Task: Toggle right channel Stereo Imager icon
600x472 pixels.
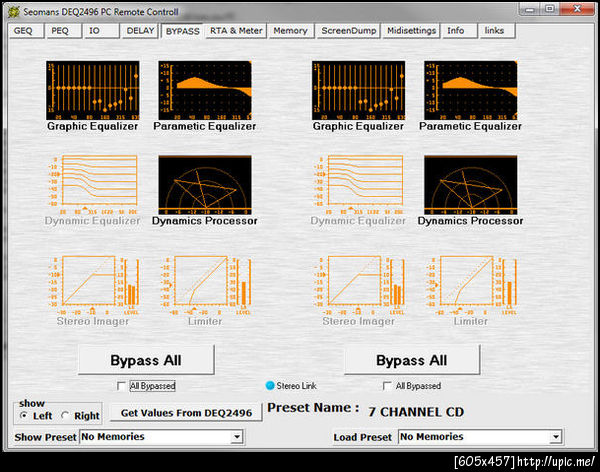Action: [x=359, y=285]
